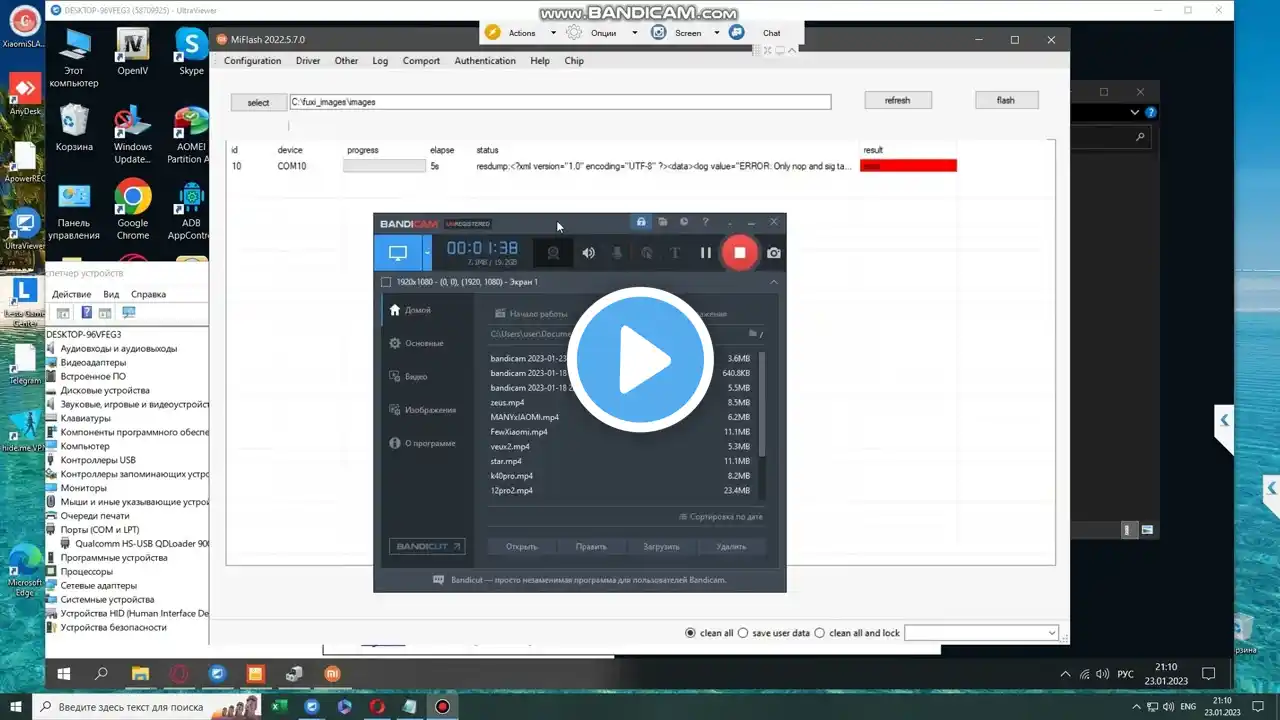Toggle Bandicam microphone icon
This screenshot has height=720, width=1280.
[617, 253]
